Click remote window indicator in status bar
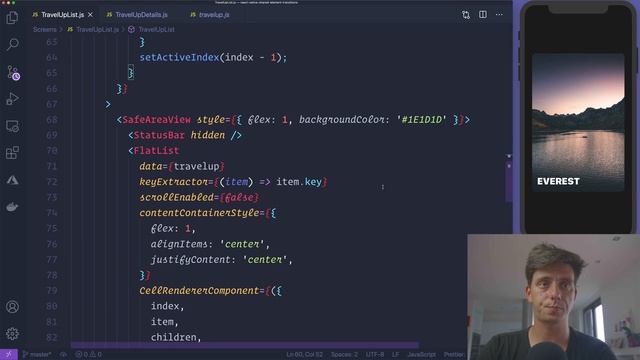The width and height of the screenshot is (640, 360). (9, 354)
